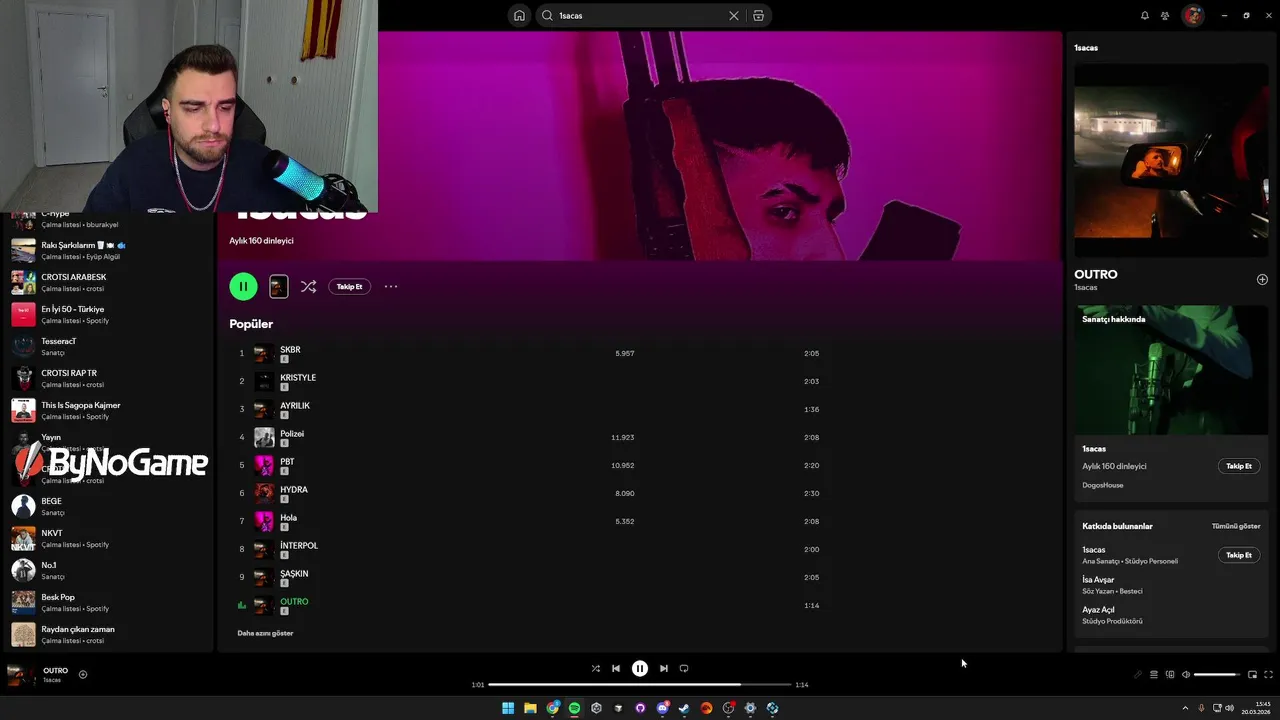
Task: Open the En İyi 50 - Türkiye playlist
Action: (108, 314)
